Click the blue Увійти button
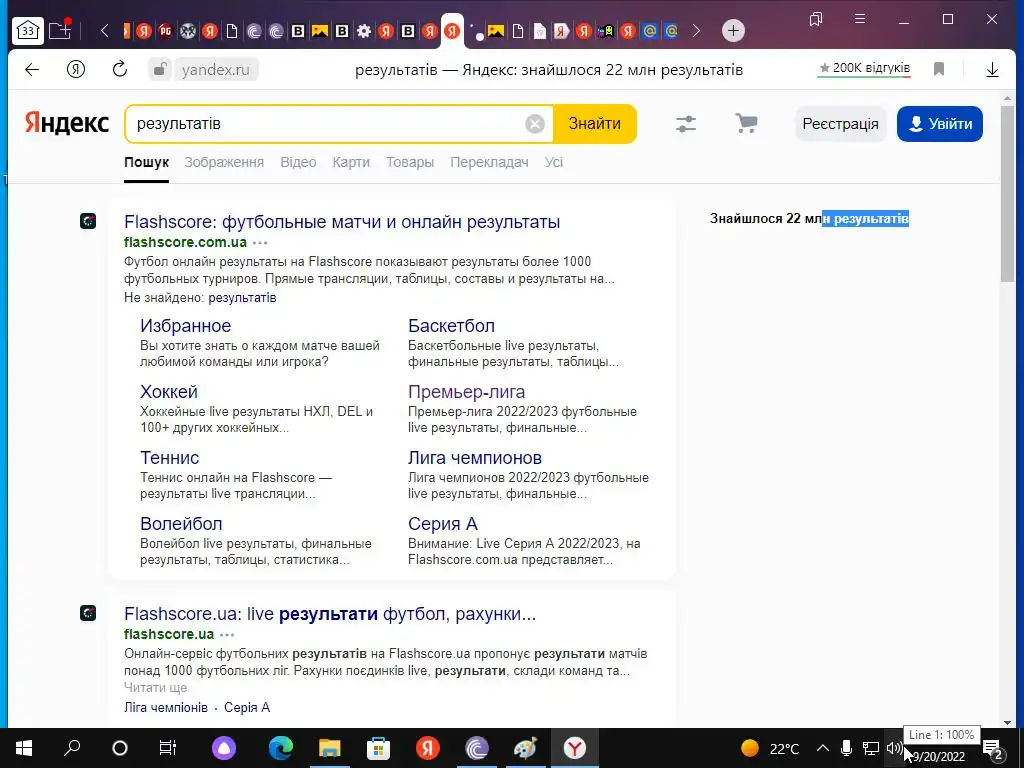 [x=940, y=124]
